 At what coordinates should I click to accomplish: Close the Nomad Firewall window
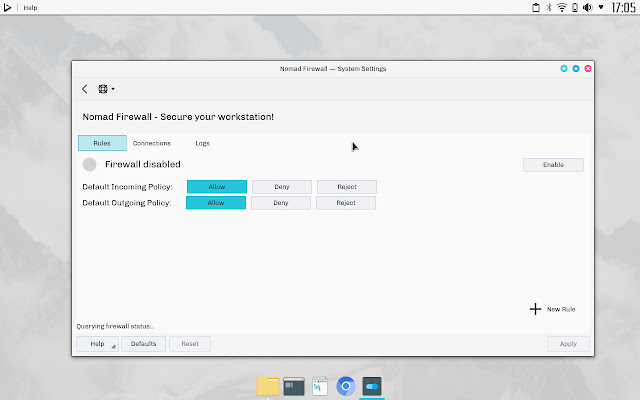[588, 69]
